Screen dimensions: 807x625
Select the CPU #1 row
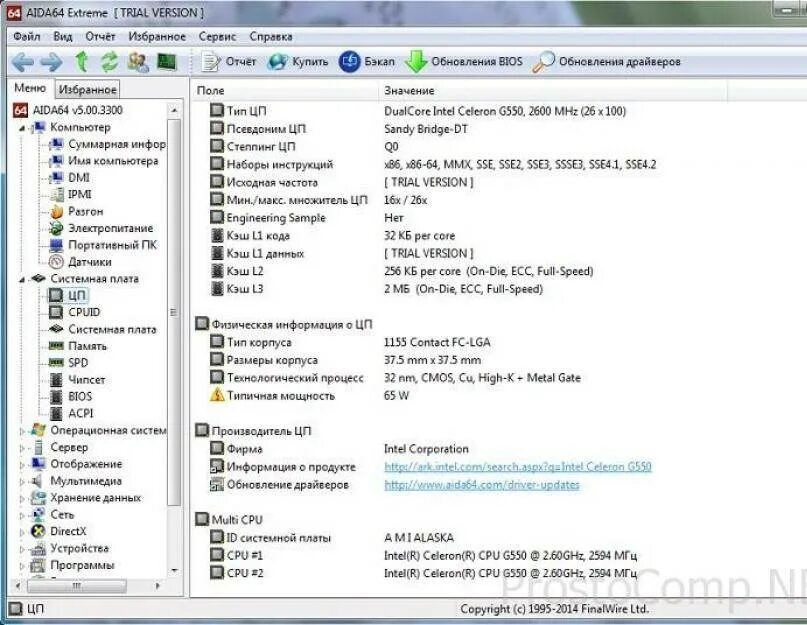pos(423,555)
